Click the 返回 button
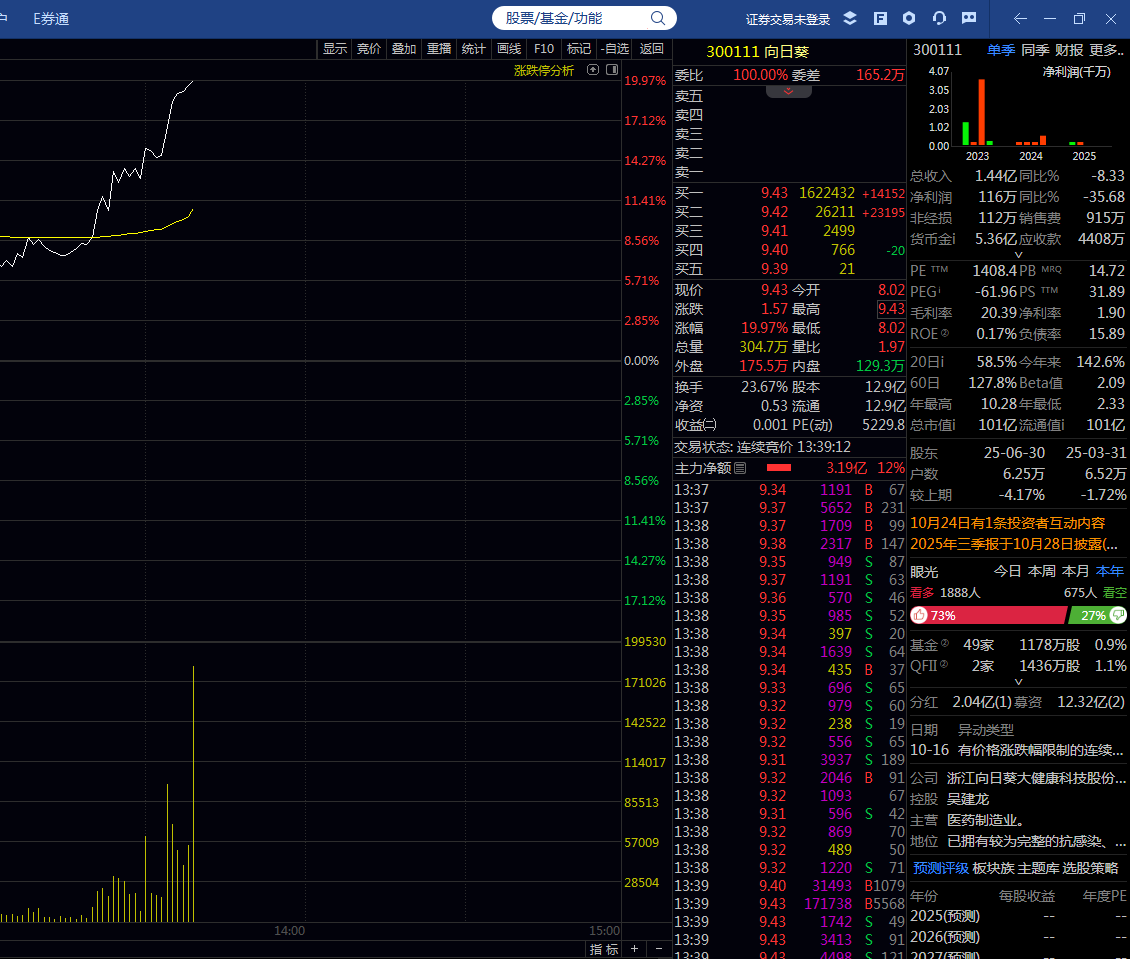This screenshot has width=1130, height=959. (651, 48)
